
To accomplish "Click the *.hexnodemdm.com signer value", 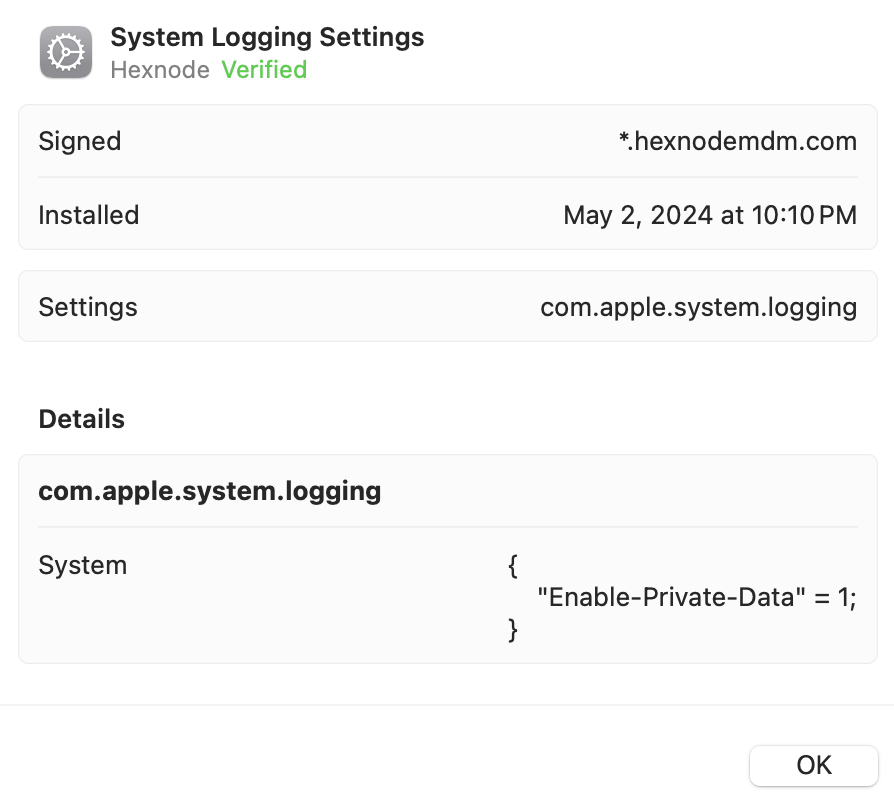I will (x=738, y=141).
